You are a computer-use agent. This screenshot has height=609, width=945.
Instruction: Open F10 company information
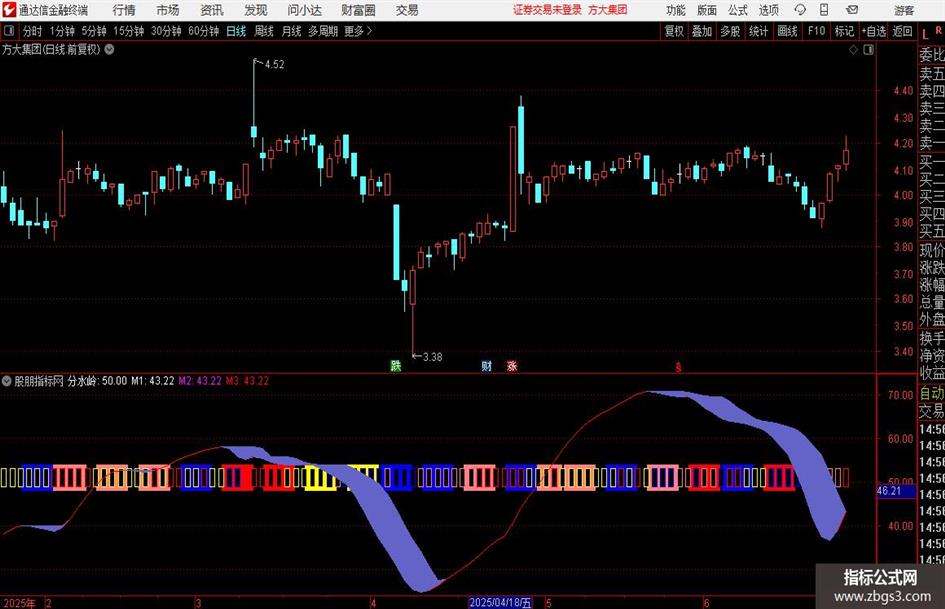816,31
